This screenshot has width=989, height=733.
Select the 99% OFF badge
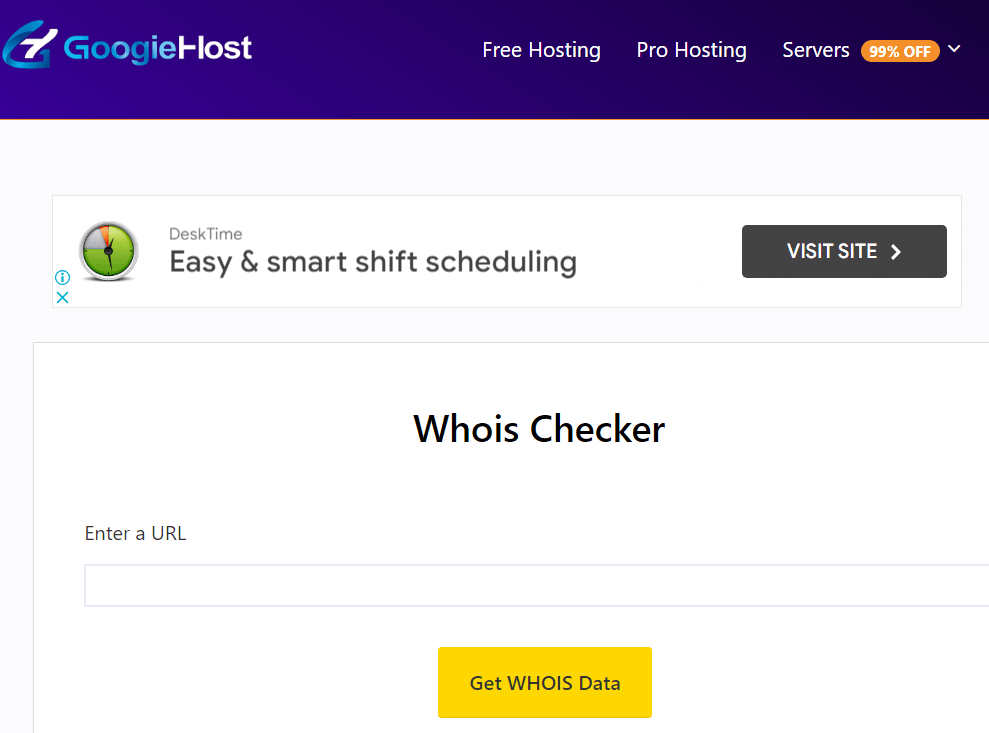pos(900,50)
